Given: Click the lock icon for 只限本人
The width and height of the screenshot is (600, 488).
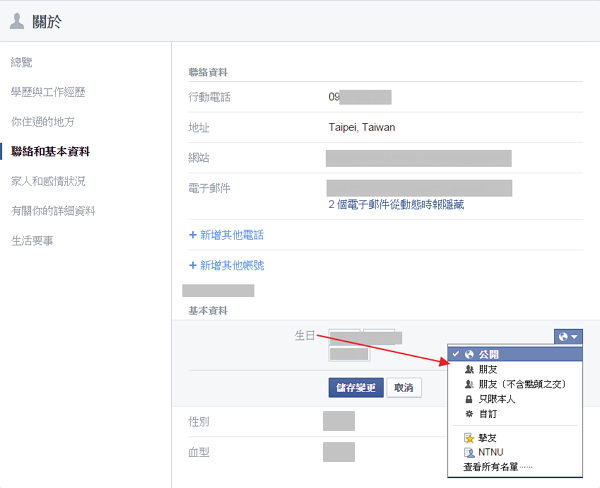Looking at the screenshot, I should [x=469, y=398].
